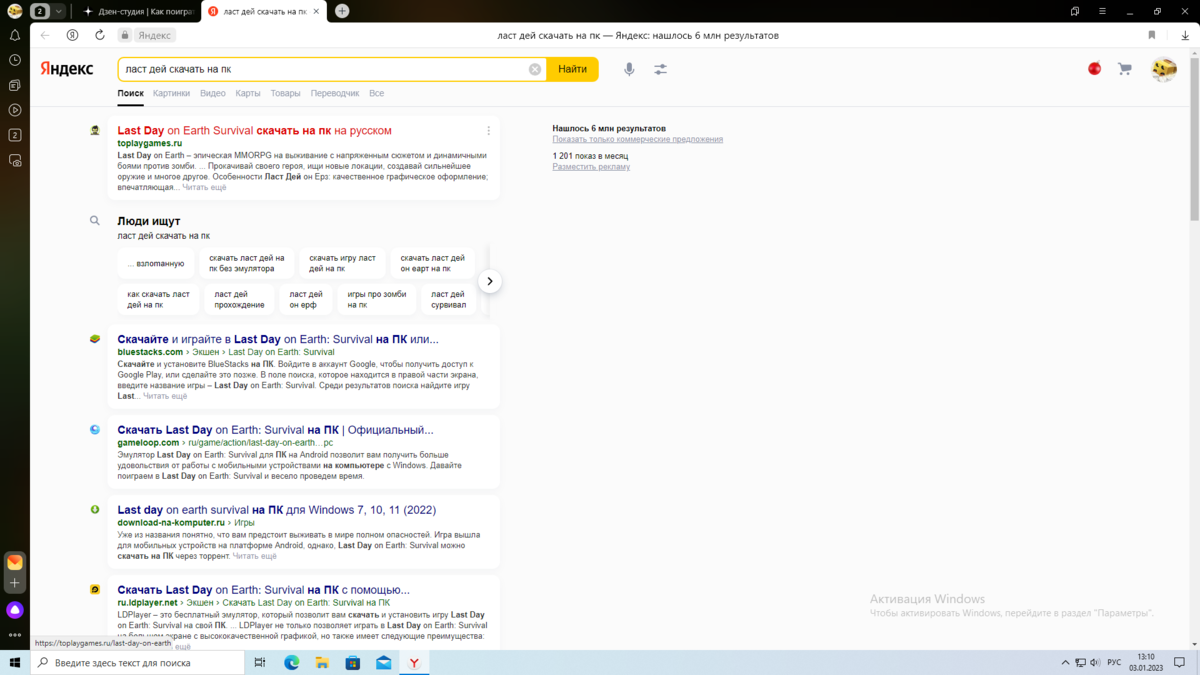Open Microsoft Edge from taskbar
The image size is (1200, 675).
click(x=292, y=662)
